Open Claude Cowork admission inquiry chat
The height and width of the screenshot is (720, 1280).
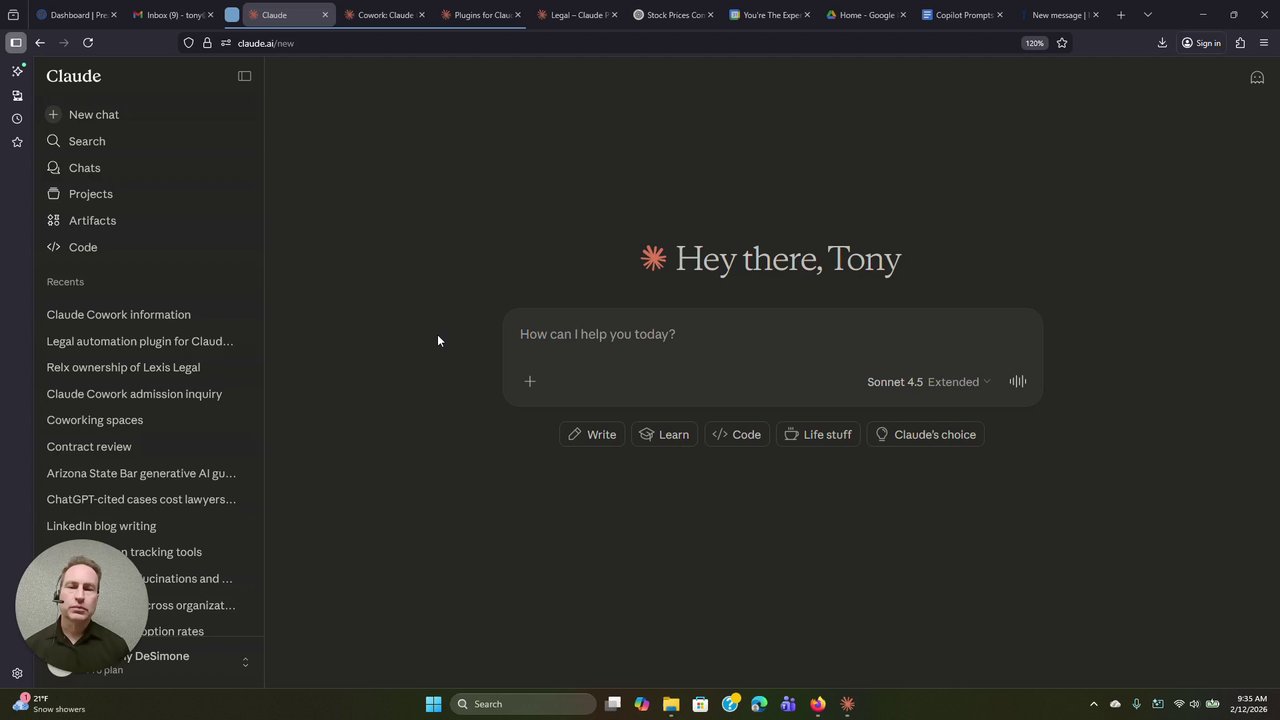[134, 394]
